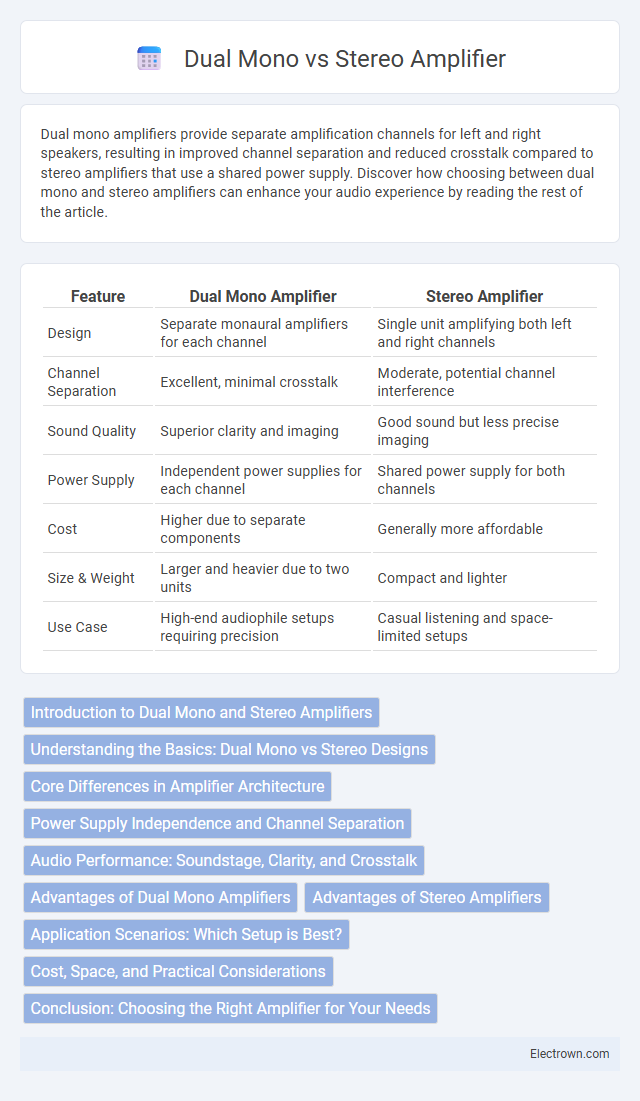
Task: Click the Use Case row label
Action: pos(77,627)
